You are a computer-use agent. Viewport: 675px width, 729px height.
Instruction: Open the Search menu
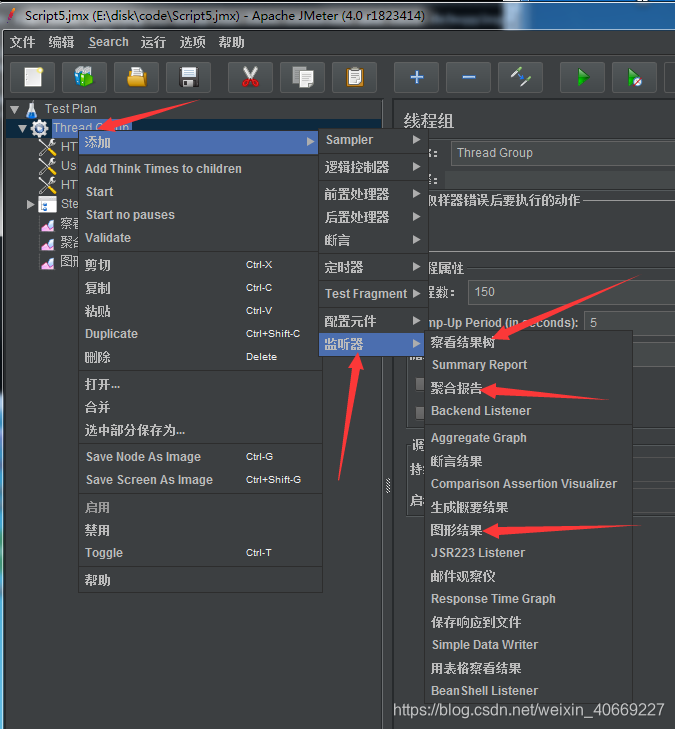click(108, 42)
